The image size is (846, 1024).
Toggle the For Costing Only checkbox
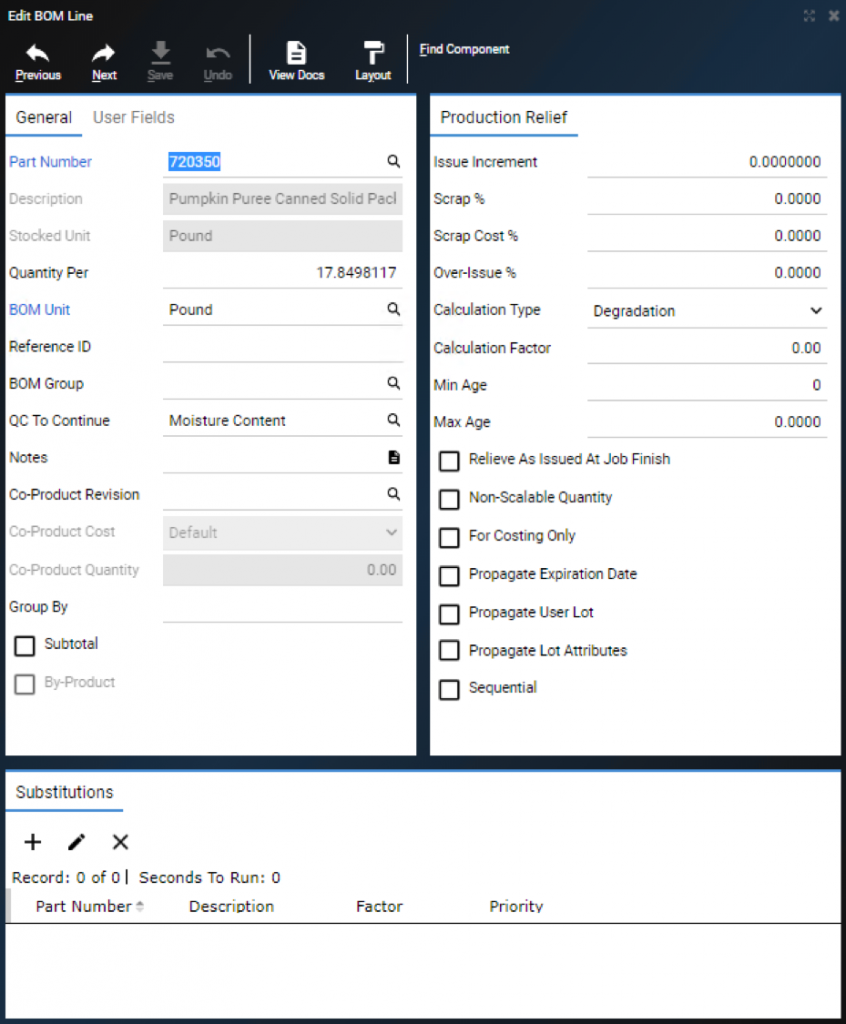(449, 537)
